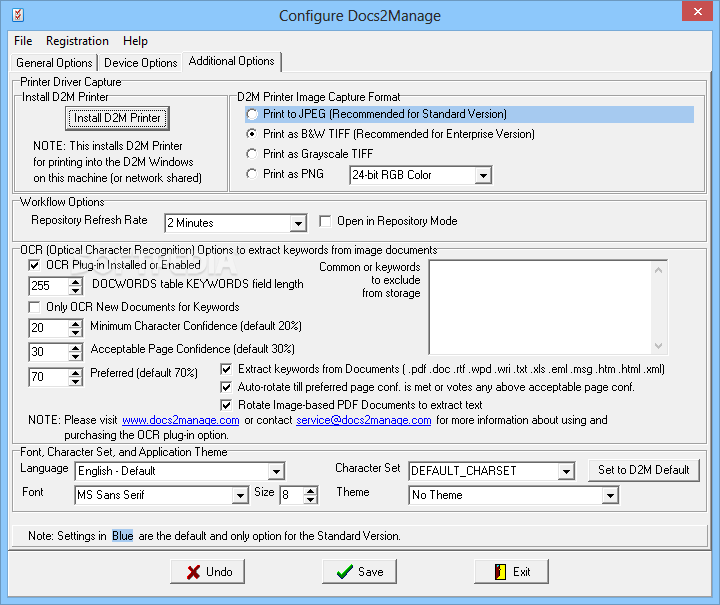Decrease font Size spinner
Viewport: 720px width, 605px height.
311,500
